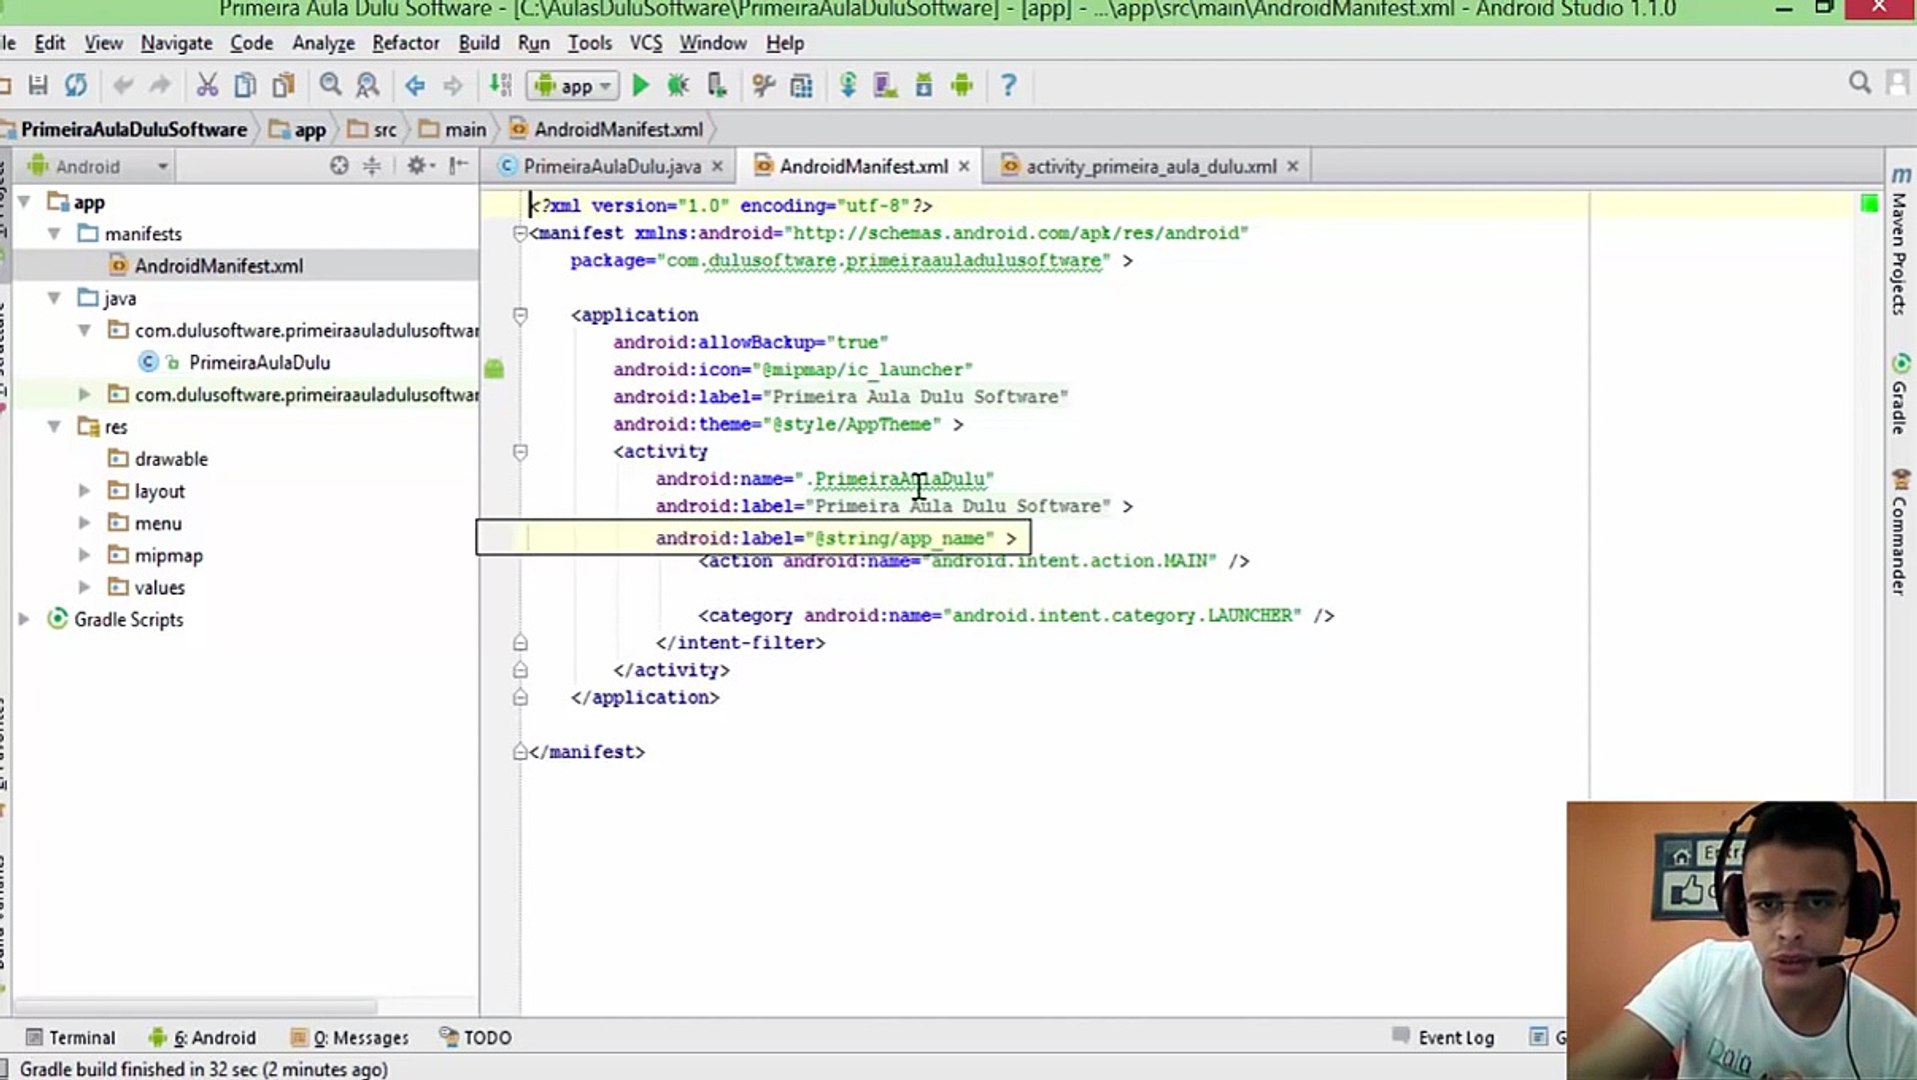Click the Synchronize refresh icon

point(76,85)
